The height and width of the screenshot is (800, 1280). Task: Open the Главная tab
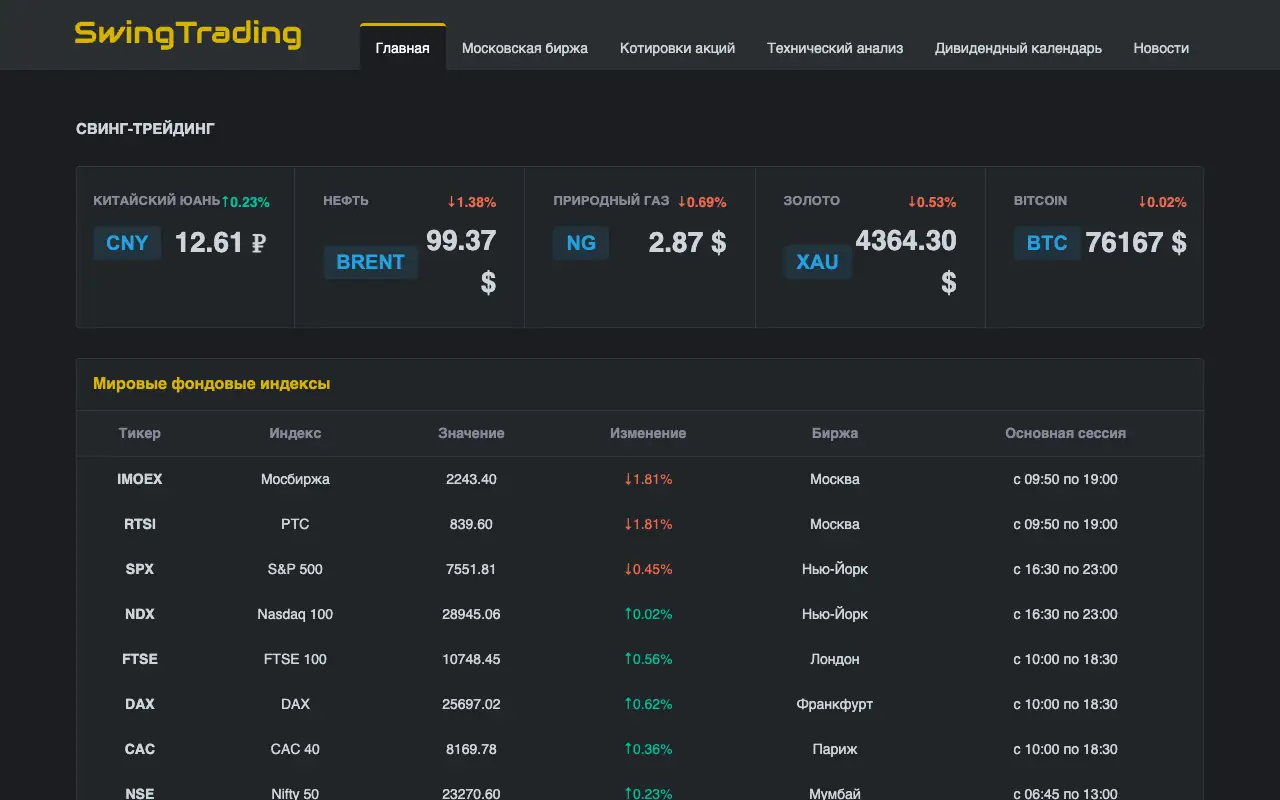[403, 47]
